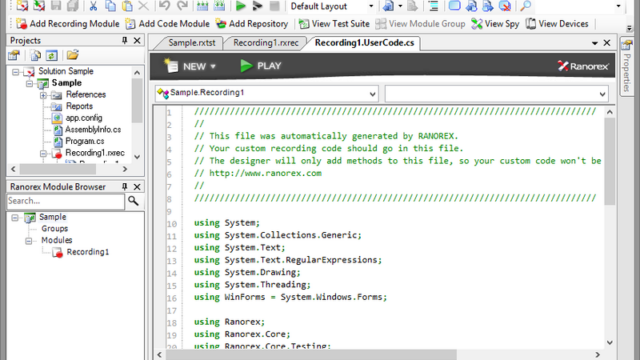Viewport: 640px width, 360px height.
Task: Click the Refresh icon in Projects panel
Action: pyautogui.click(x=51, y=55)
